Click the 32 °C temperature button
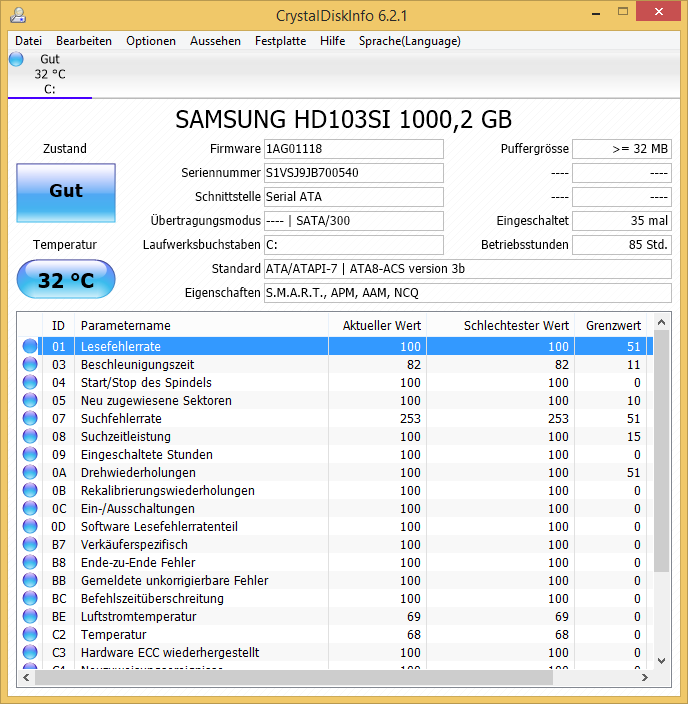688x704 pixels. click(x=66, y=279)
